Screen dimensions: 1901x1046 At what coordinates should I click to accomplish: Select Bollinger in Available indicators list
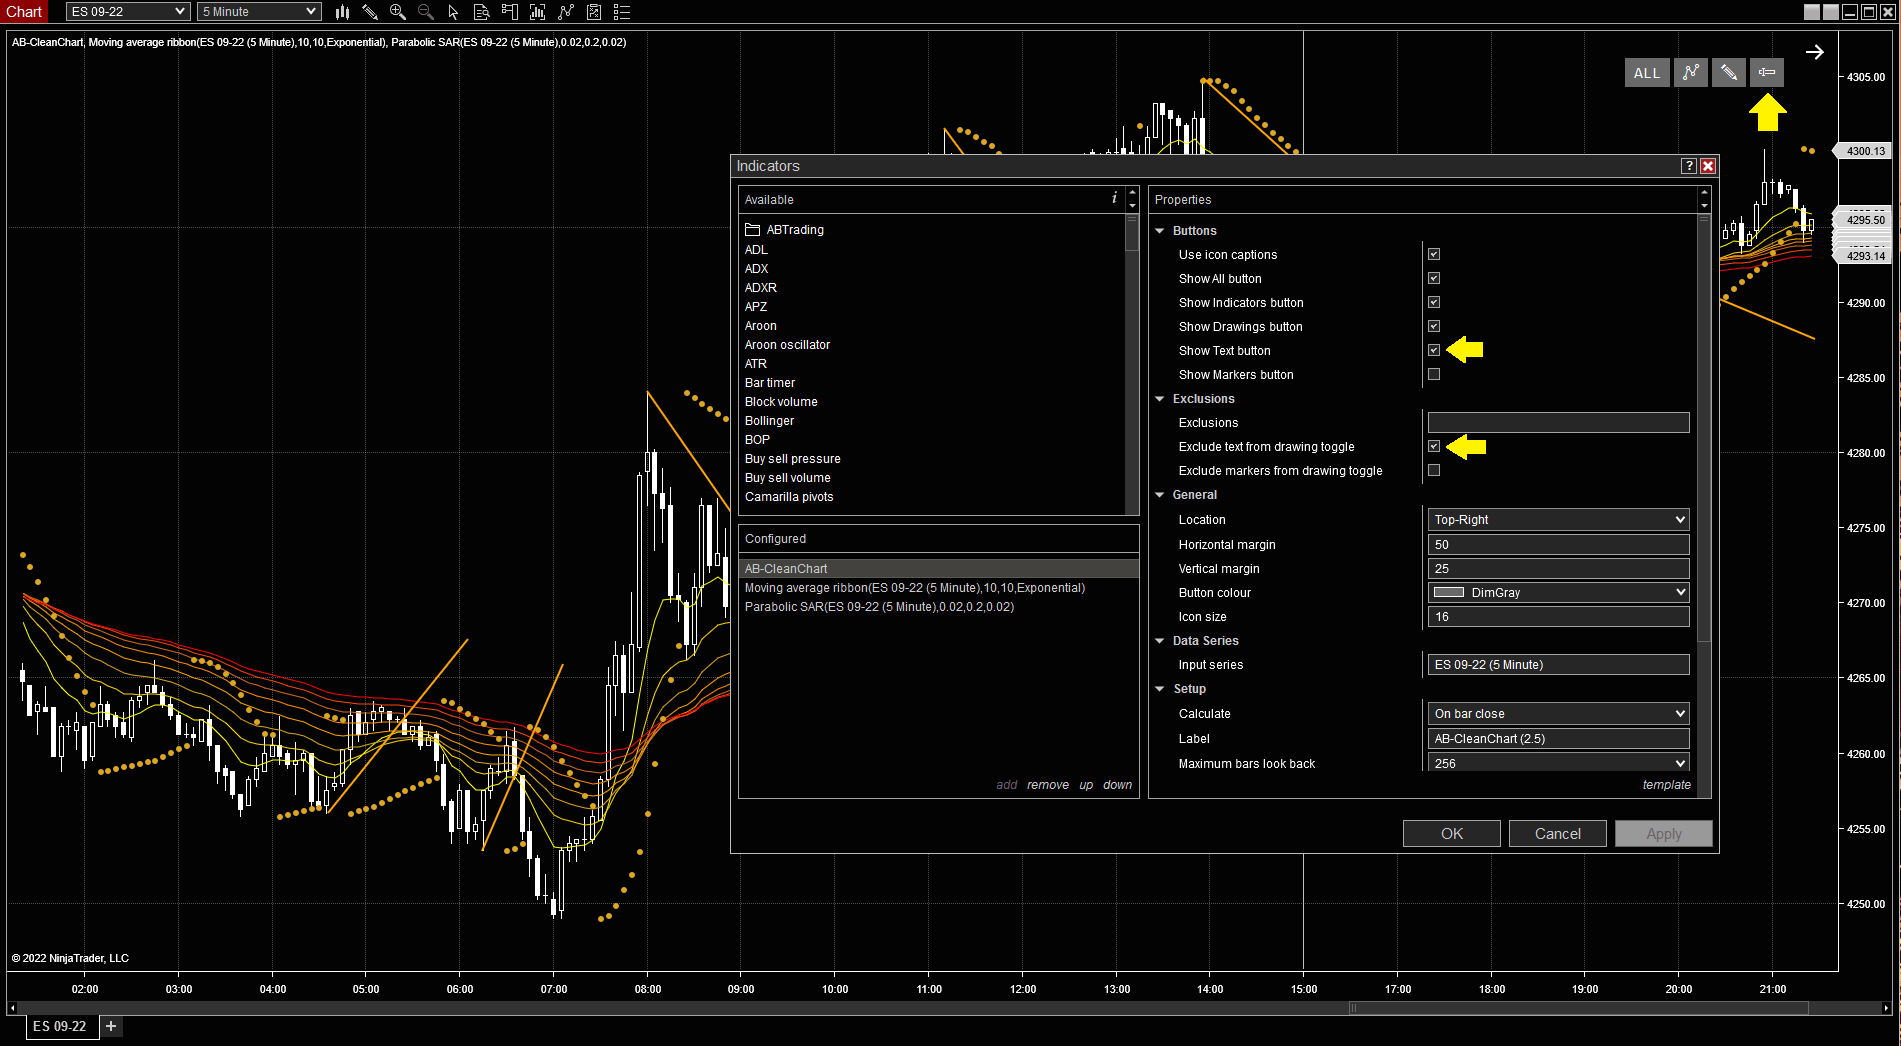point(769,421)
